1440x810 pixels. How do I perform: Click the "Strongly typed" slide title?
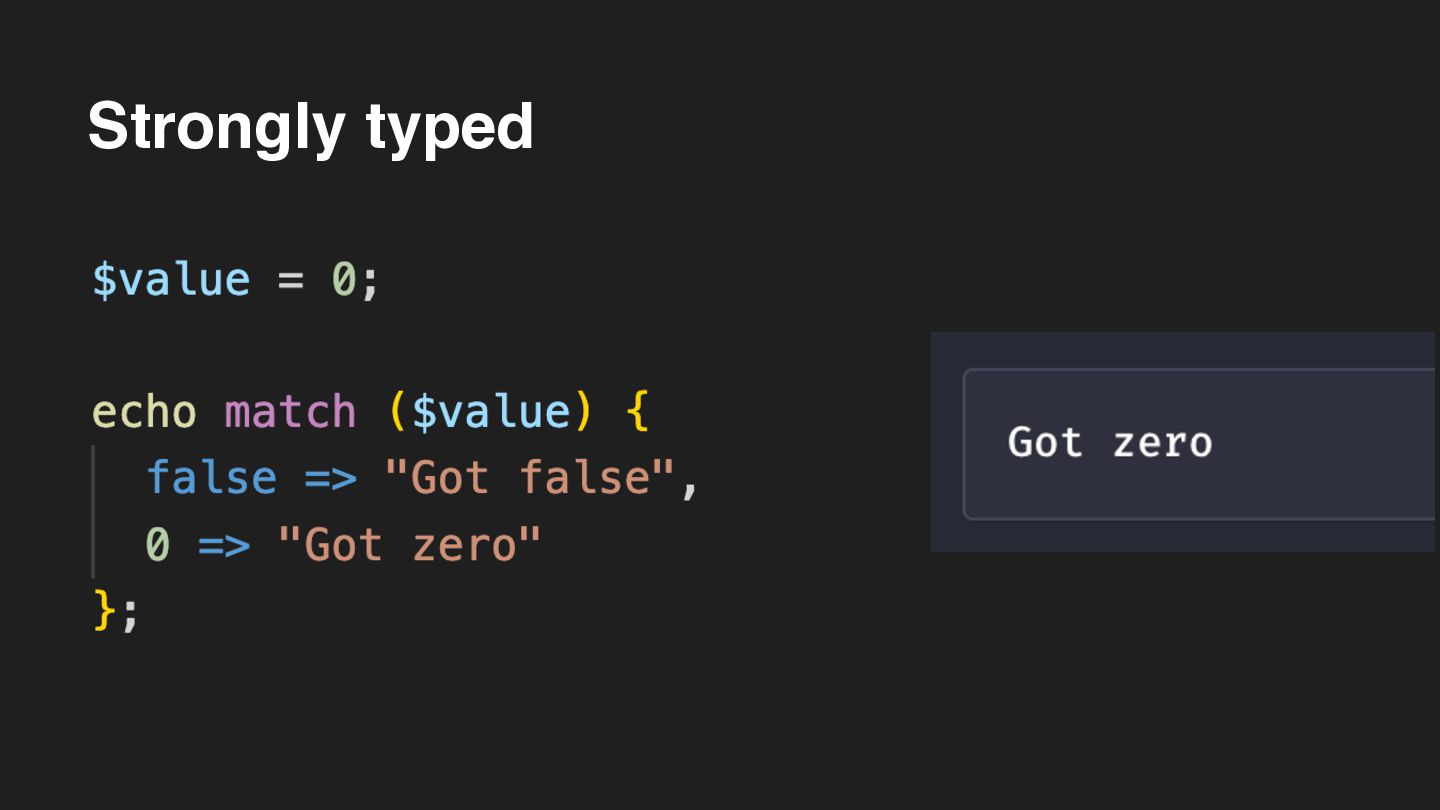(310, 127)
